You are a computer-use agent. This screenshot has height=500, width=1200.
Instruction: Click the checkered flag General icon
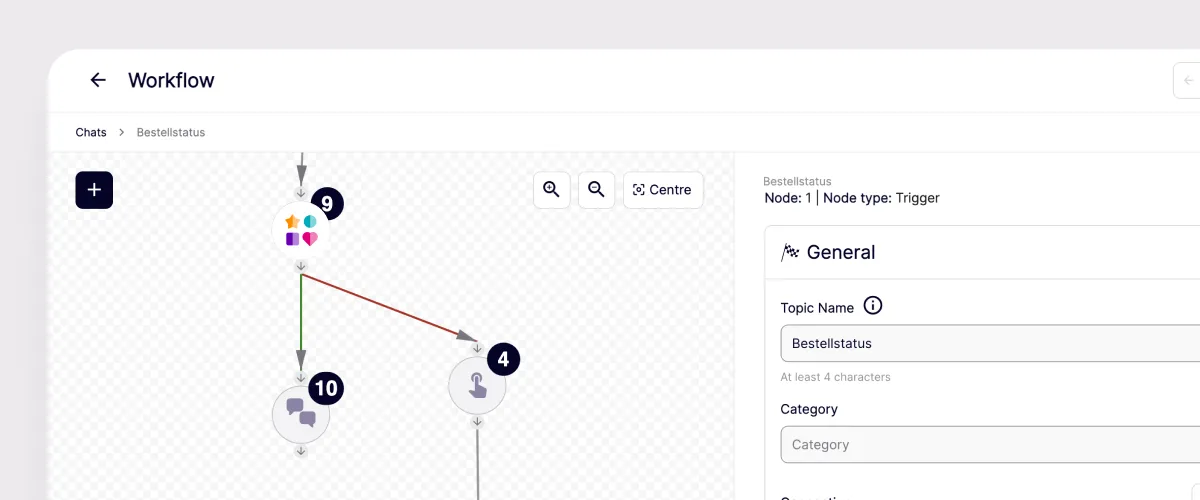tap(790, 252)
